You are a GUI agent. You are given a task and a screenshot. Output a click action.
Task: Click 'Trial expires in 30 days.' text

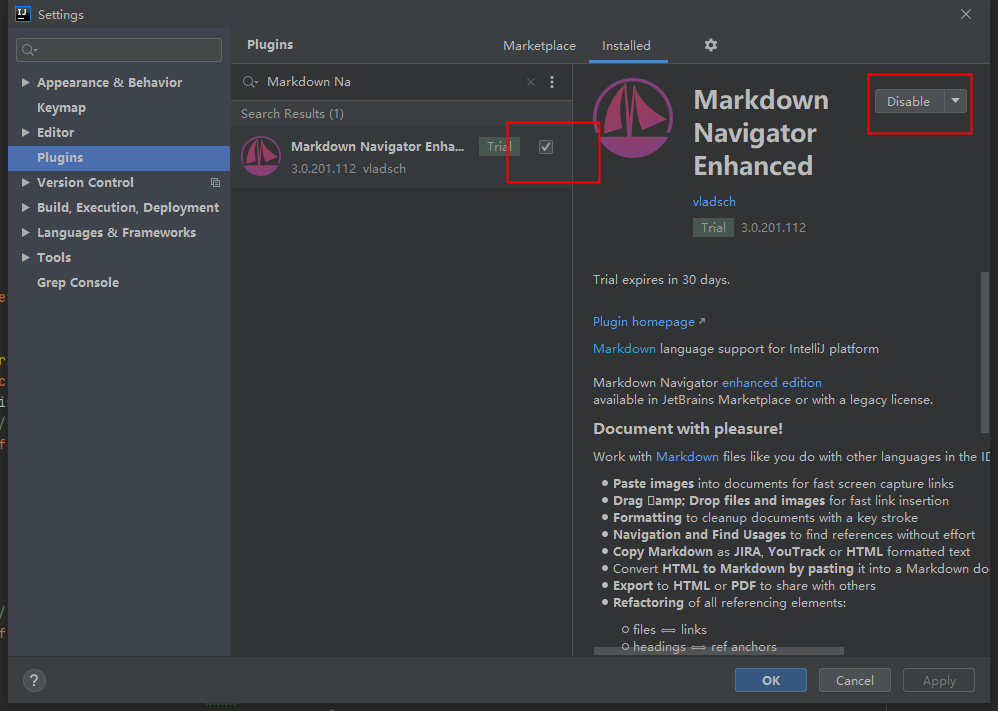click(661, 280)
